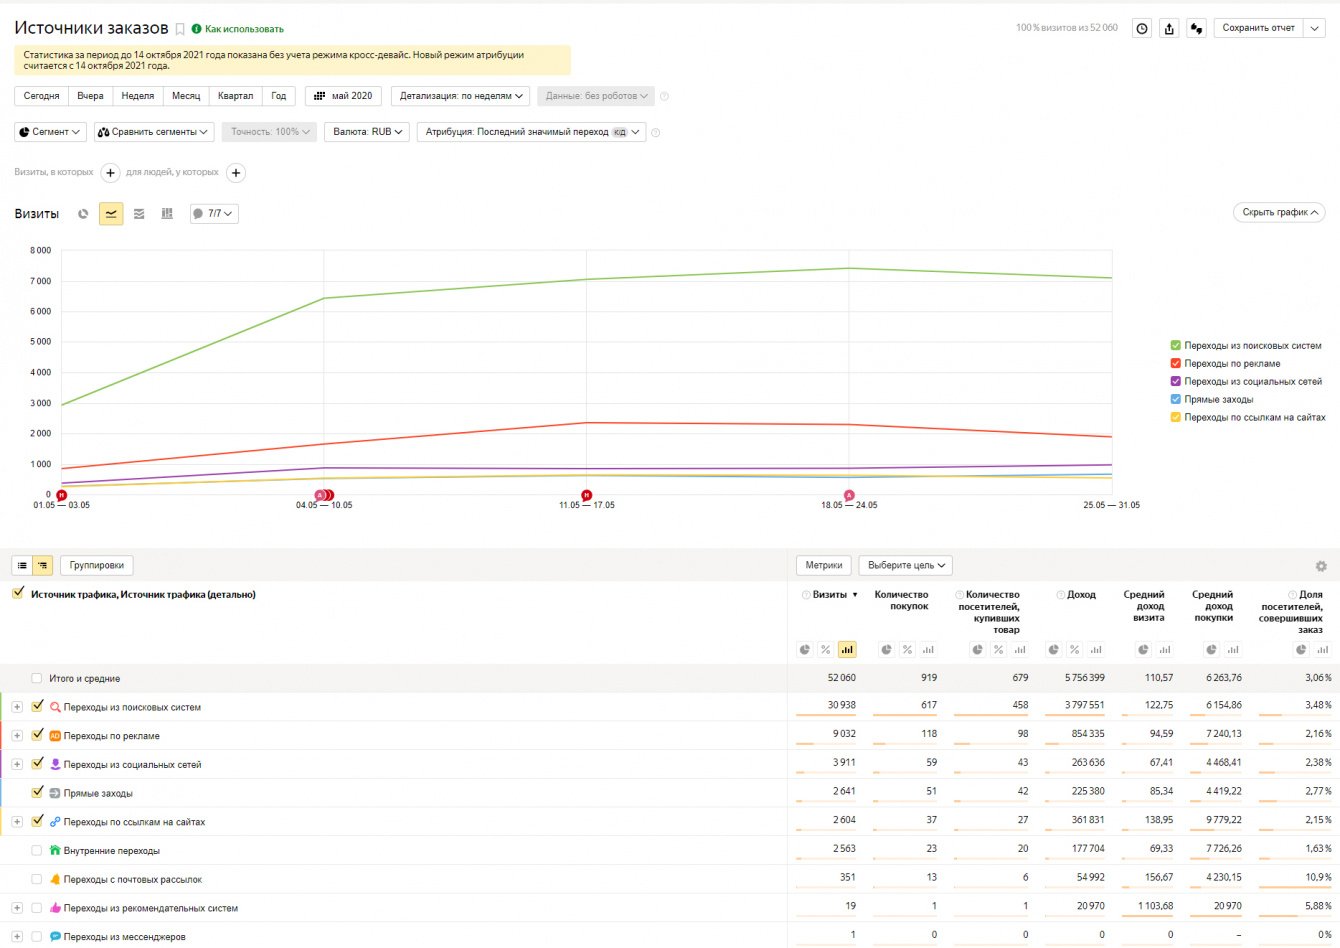Open the 'Валюта: RUB' currency dropdown

coord(367,132)
